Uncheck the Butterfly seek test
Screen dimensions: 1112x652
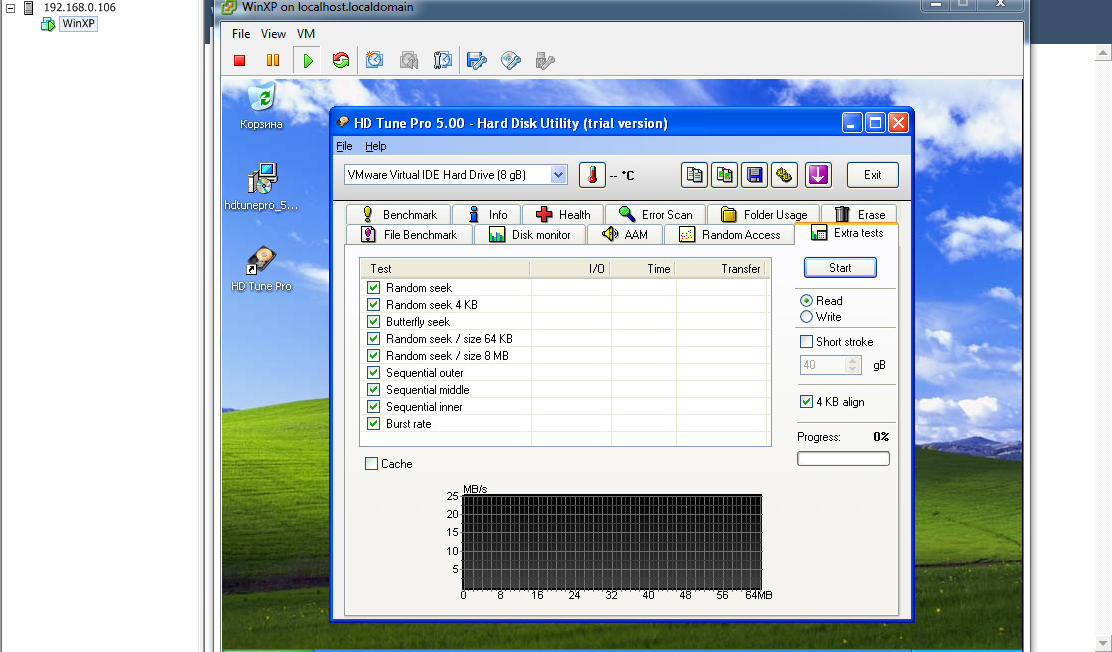click(x=374, y=322)
